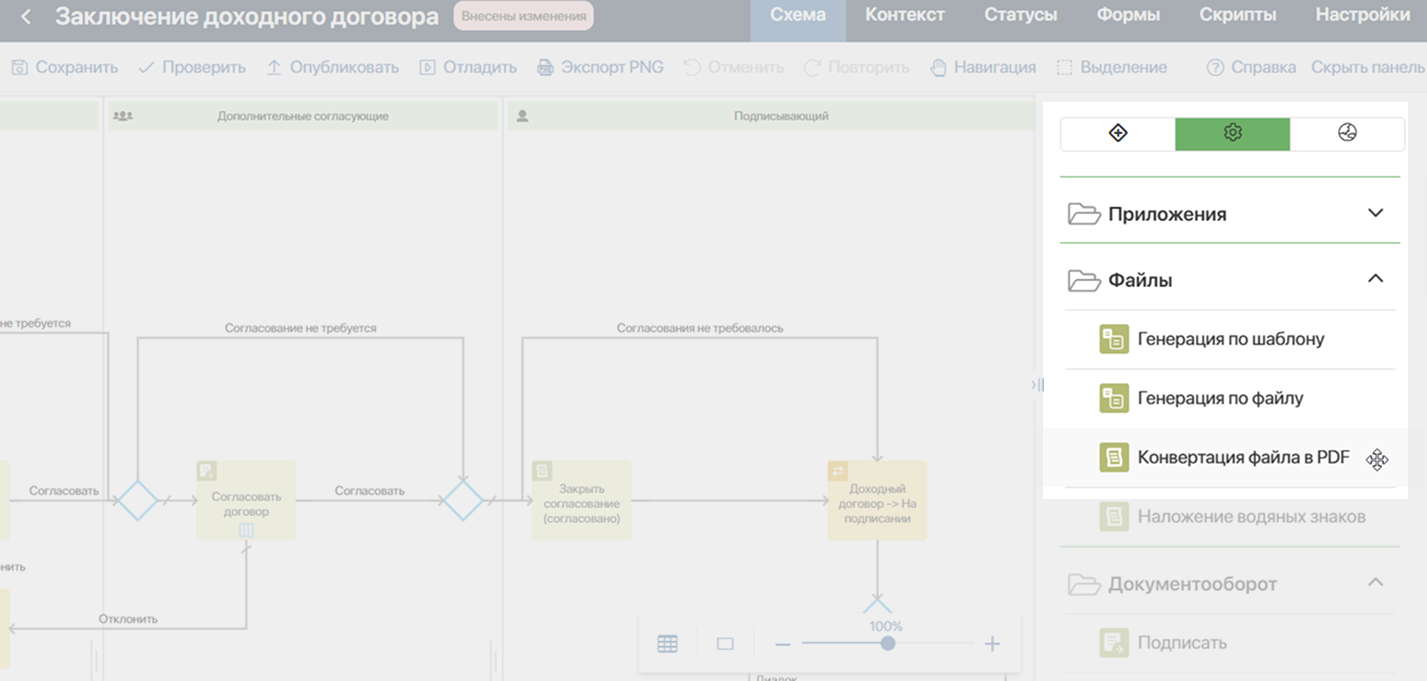Select Генерация по файлу item

pos(1229,398)
